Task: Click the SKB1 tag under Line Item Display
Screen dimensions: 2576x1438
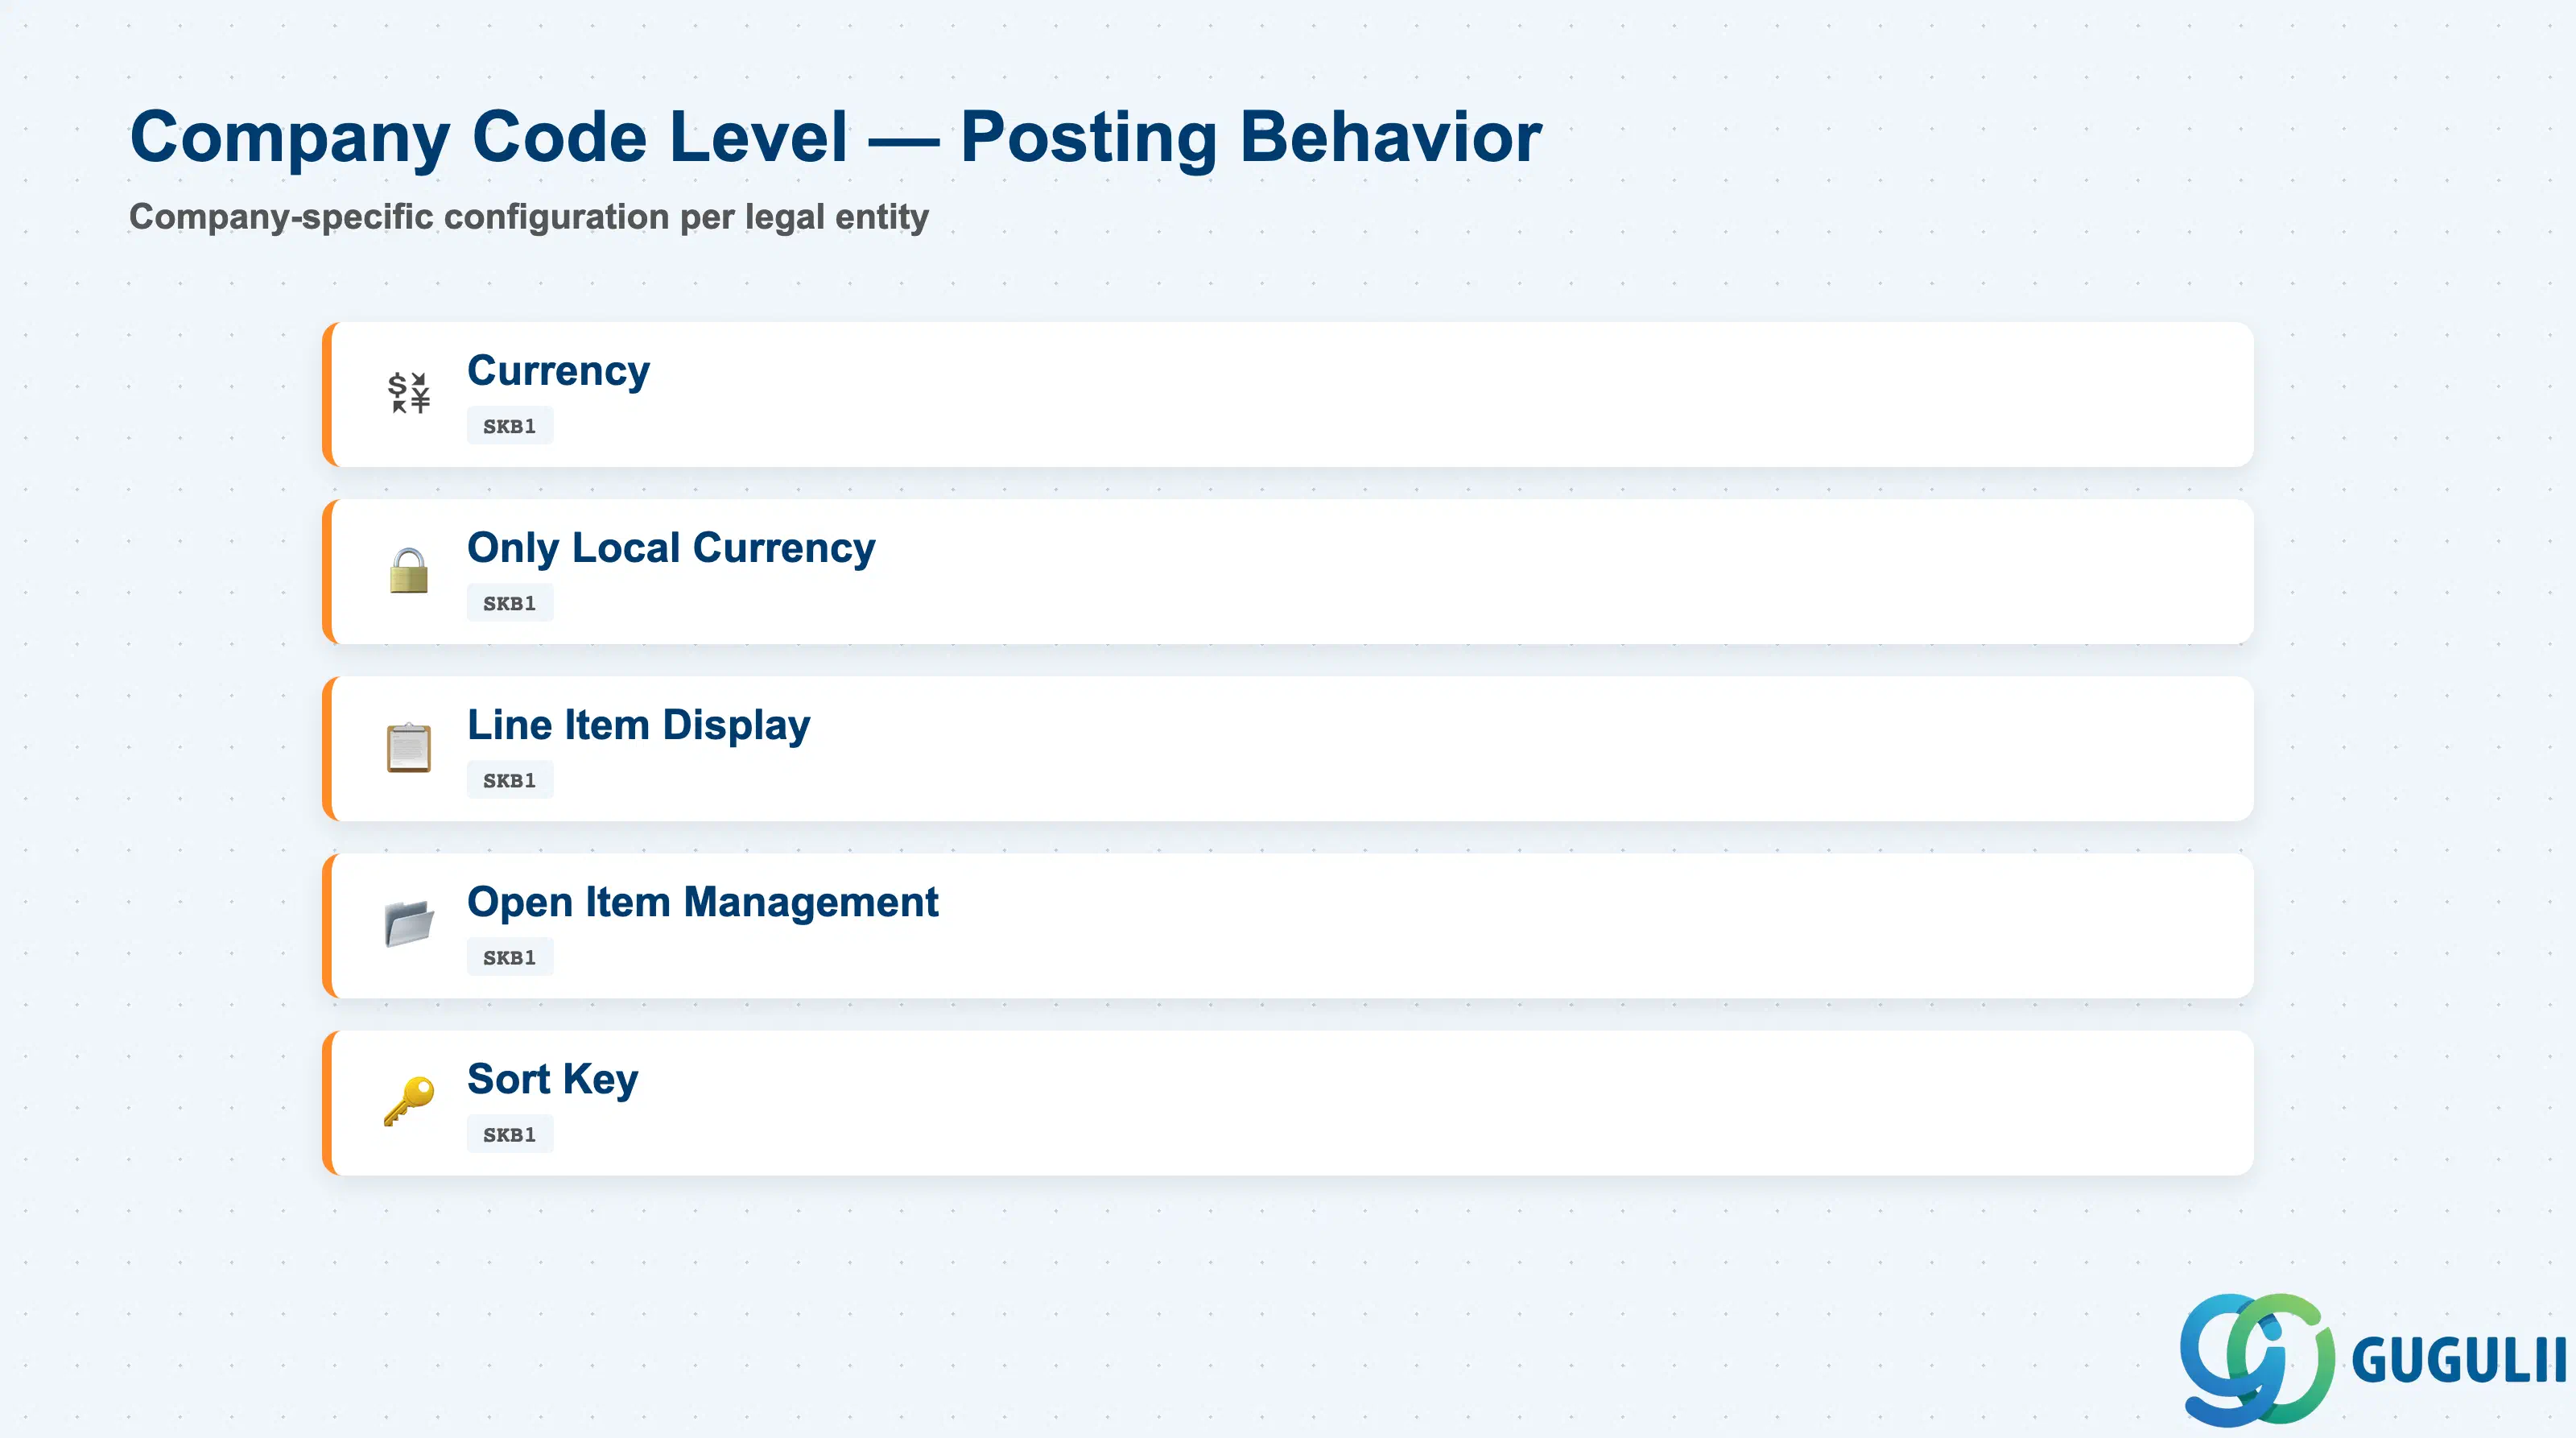Action: [510, 780]
